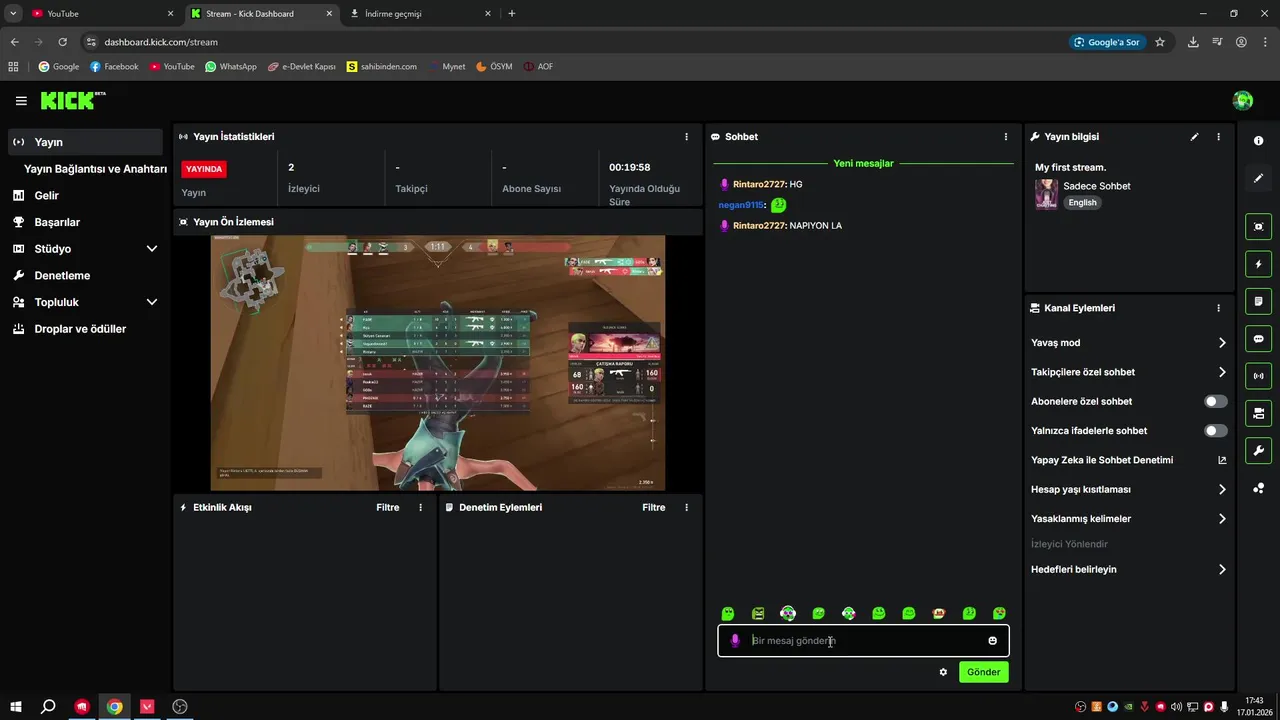1280x720 pixels.
Task: Click the three-dots cluster icon in right sidebar
Action: (x=1258, y=488)
